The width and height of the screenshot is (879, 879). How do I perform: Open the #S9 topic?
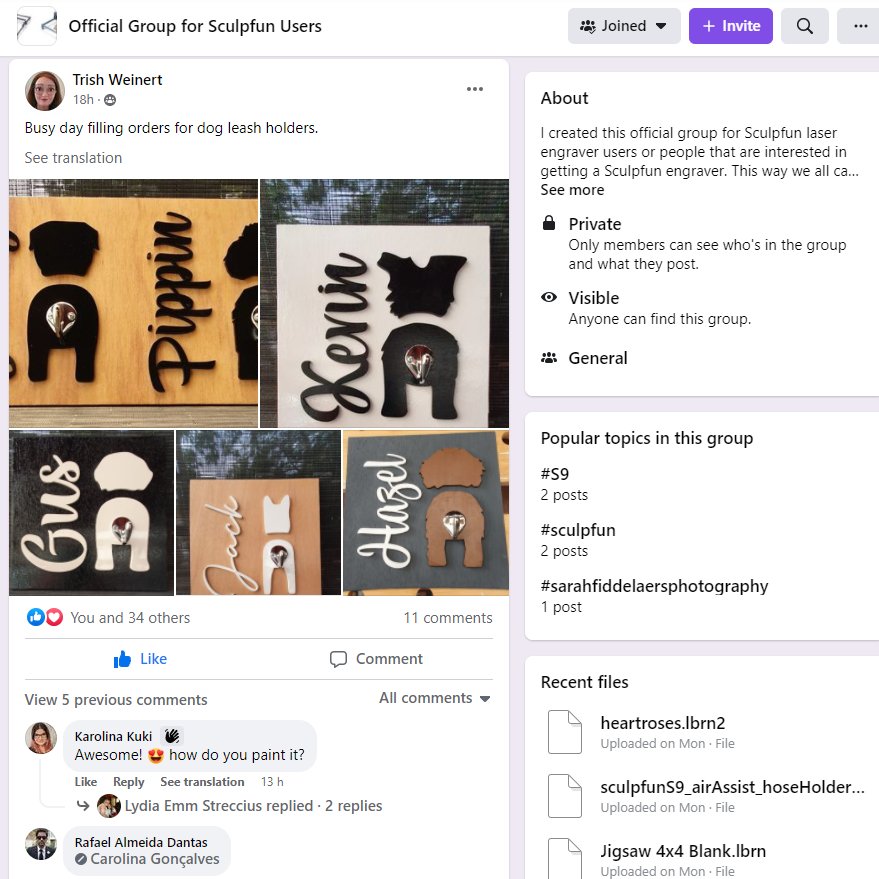click(x=554, y=474)
